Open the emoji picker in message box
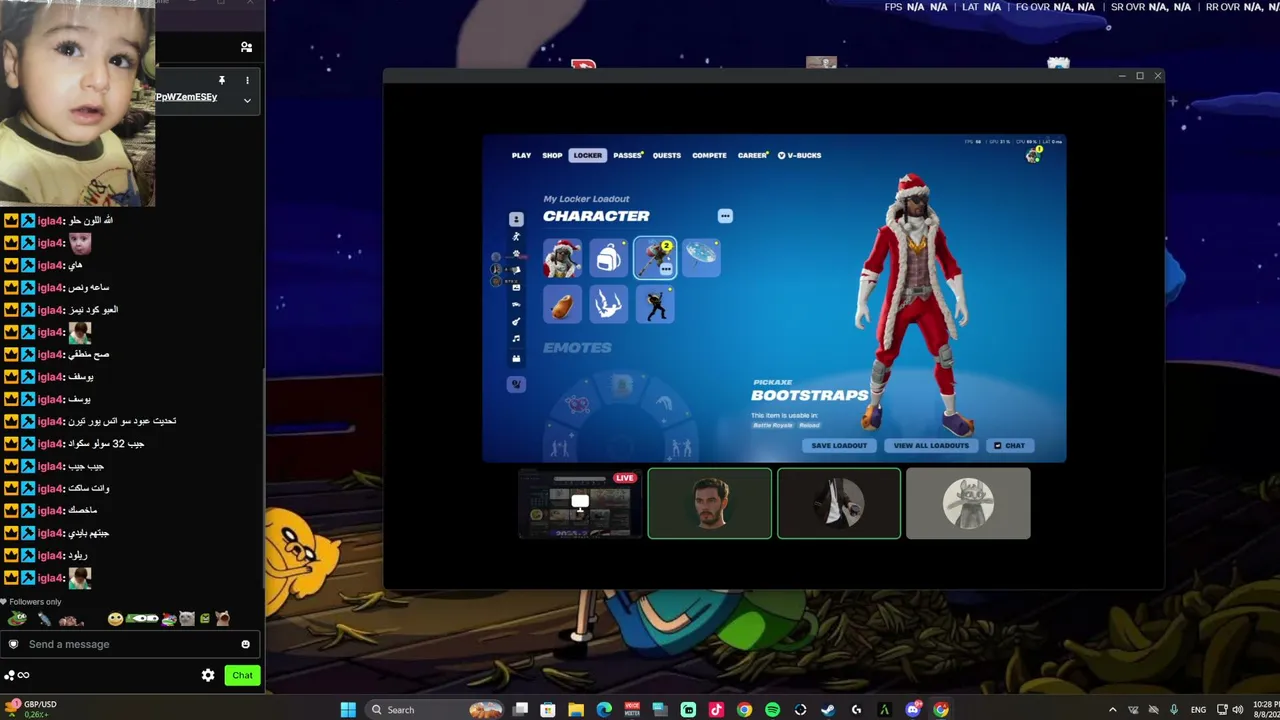This screenshot has height=720, width=1280. pos(245,644)
